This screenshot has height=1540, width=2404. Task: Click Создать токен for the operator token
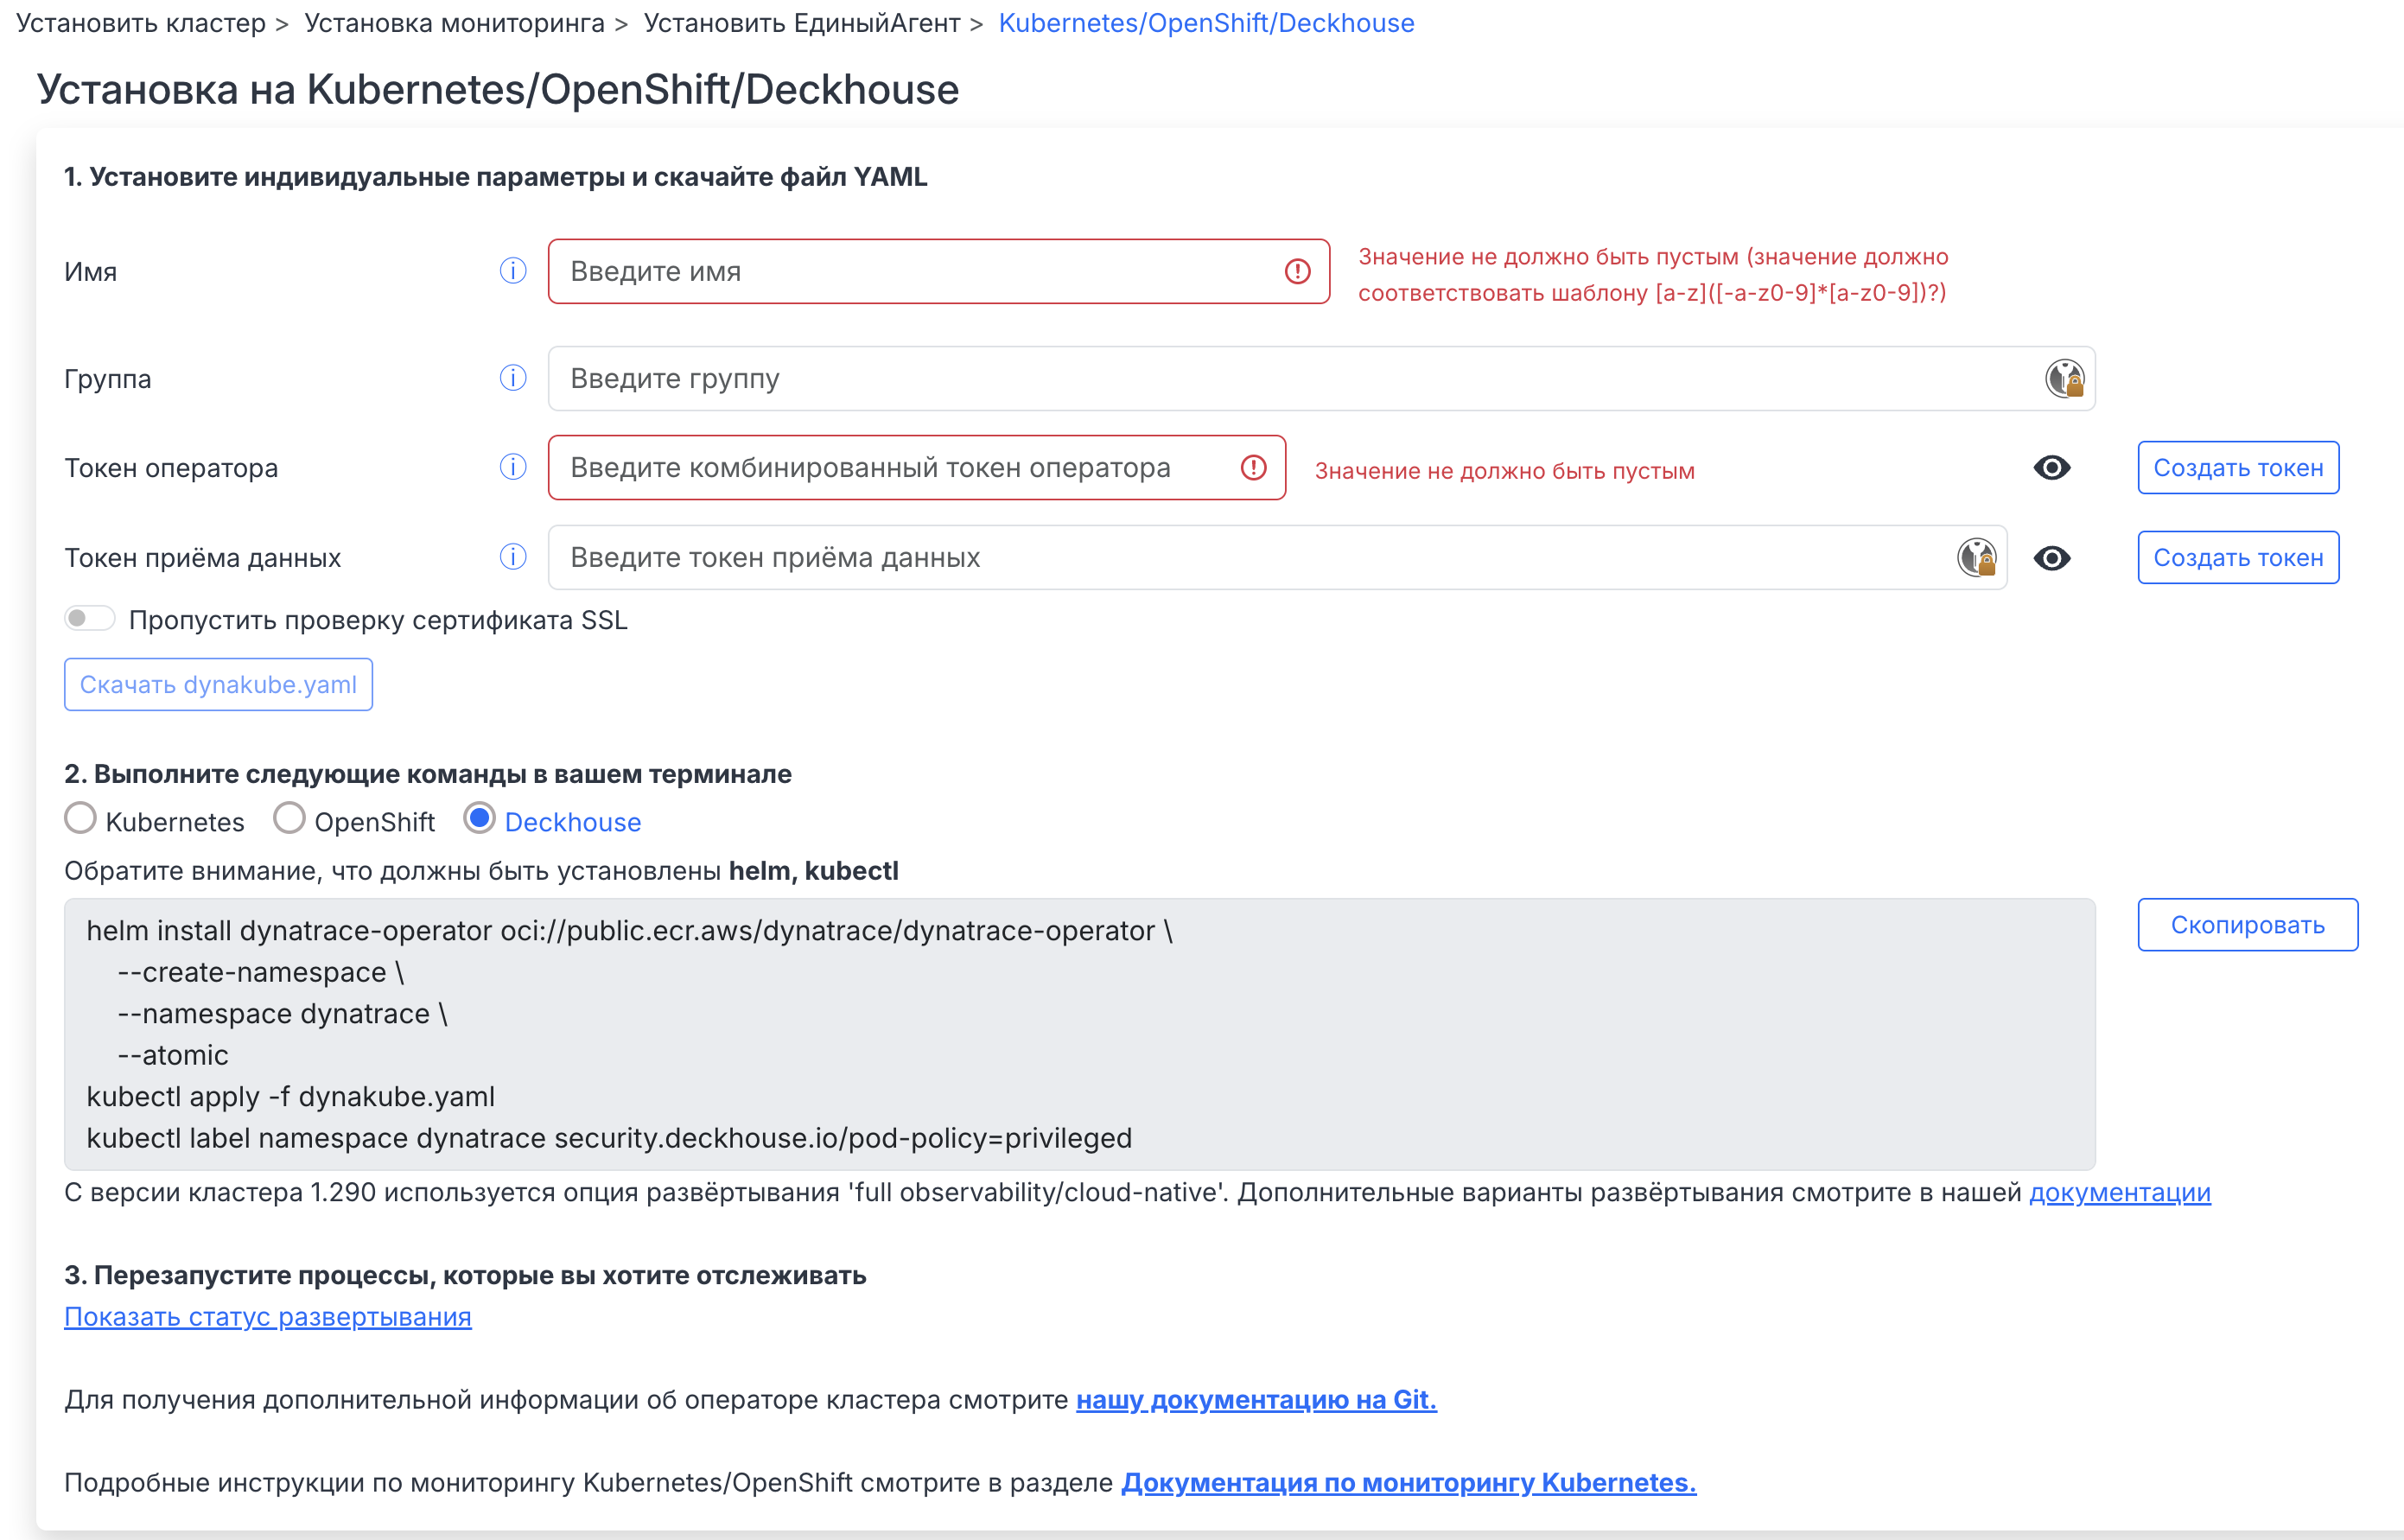(x=2237, y=468)
